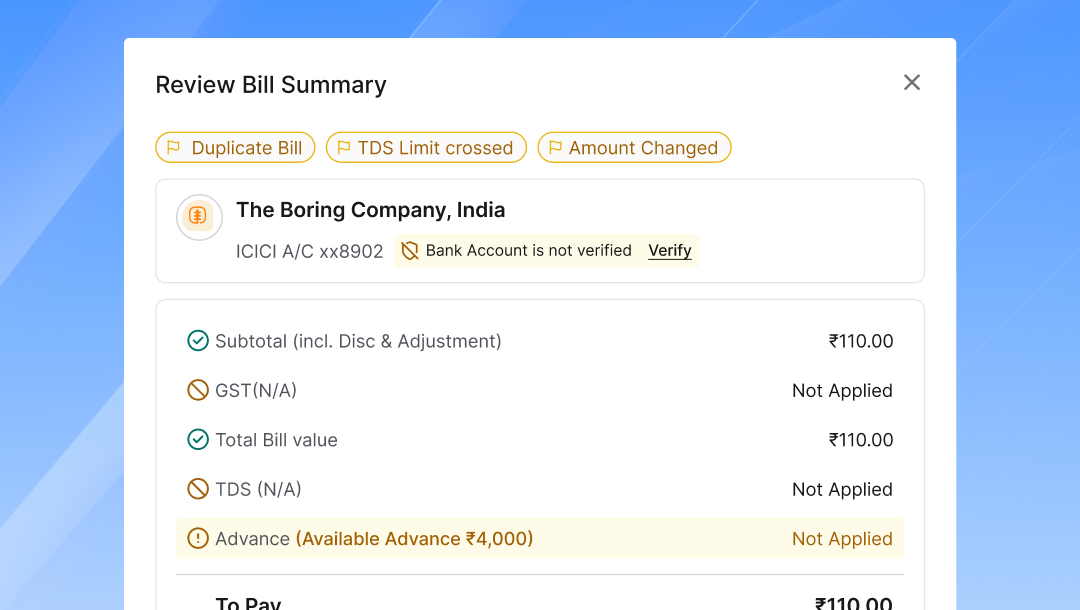Screen dimensions: 1080x610
Task: Select The Boring Company, India vendor name
Action: [371, 210]
